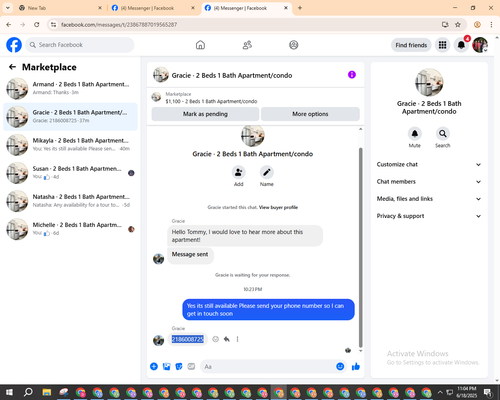Click More options button

coord(310,114)
